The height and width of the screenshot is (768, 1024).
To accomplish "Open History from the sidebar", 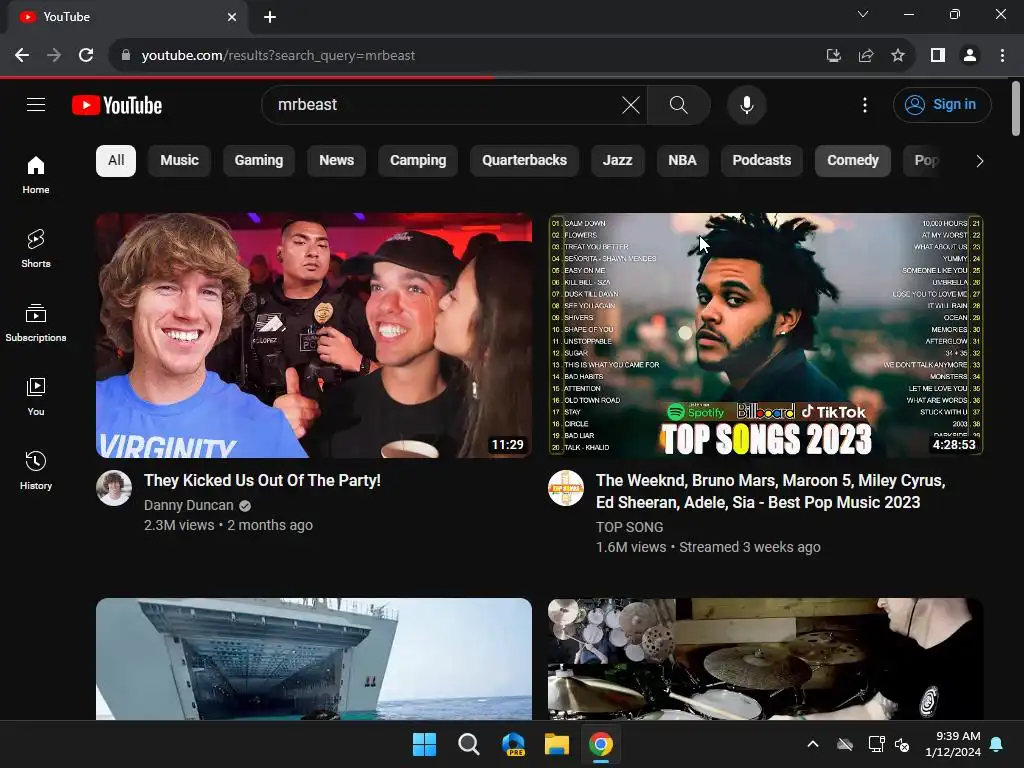I will click(x=36, y=470).
